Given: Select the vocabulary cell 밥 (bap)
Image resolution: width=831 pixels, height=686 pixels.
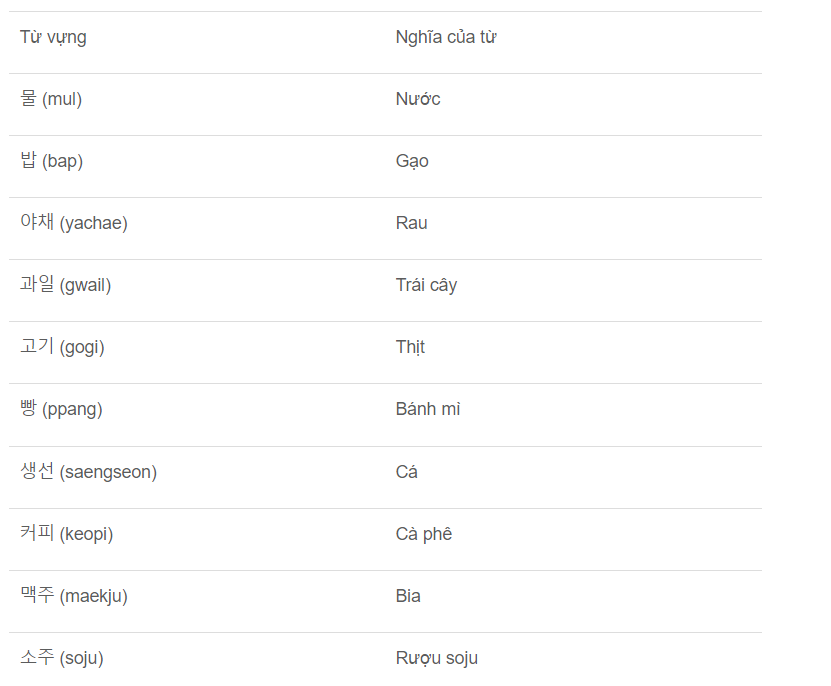Looking at the screenshot, I should tap(51, 161).
